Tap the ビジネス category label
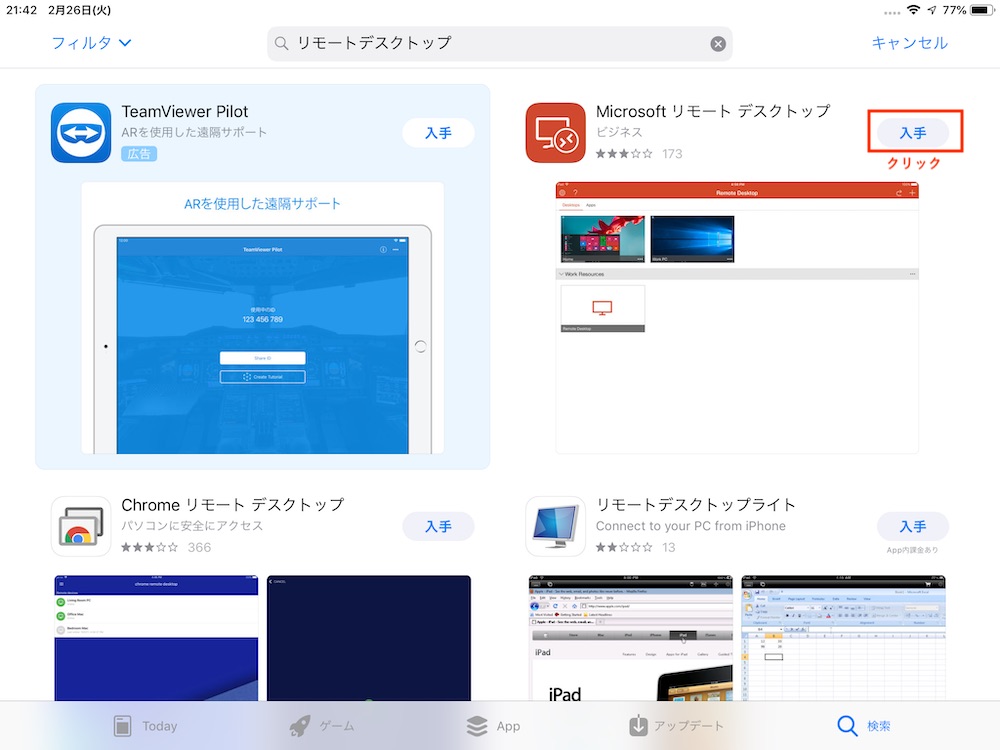 tap(619, 132)
